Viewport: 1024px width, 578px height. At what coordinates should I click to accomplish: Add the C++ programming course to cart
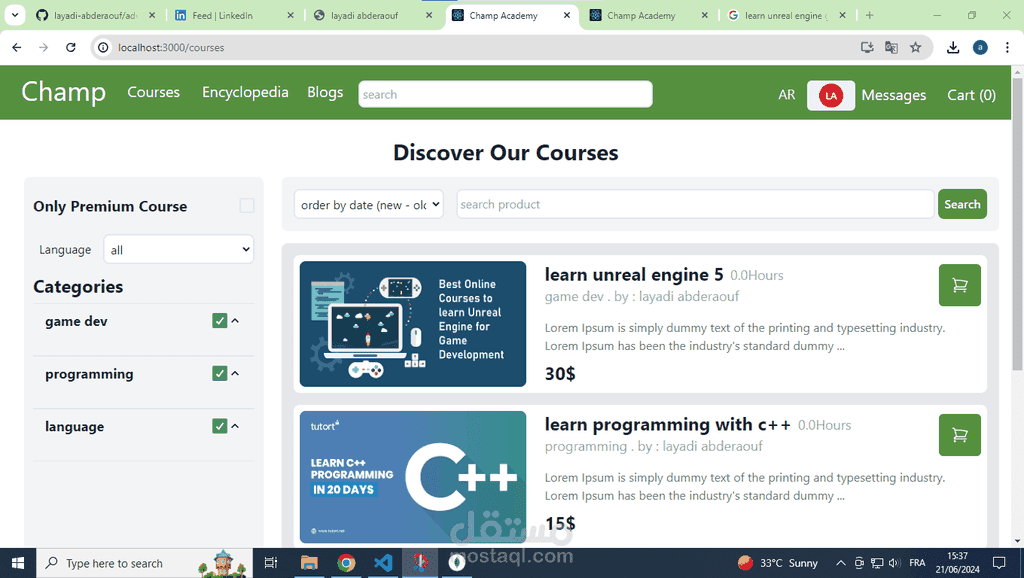pyautogui.click(x=959, y=435)
